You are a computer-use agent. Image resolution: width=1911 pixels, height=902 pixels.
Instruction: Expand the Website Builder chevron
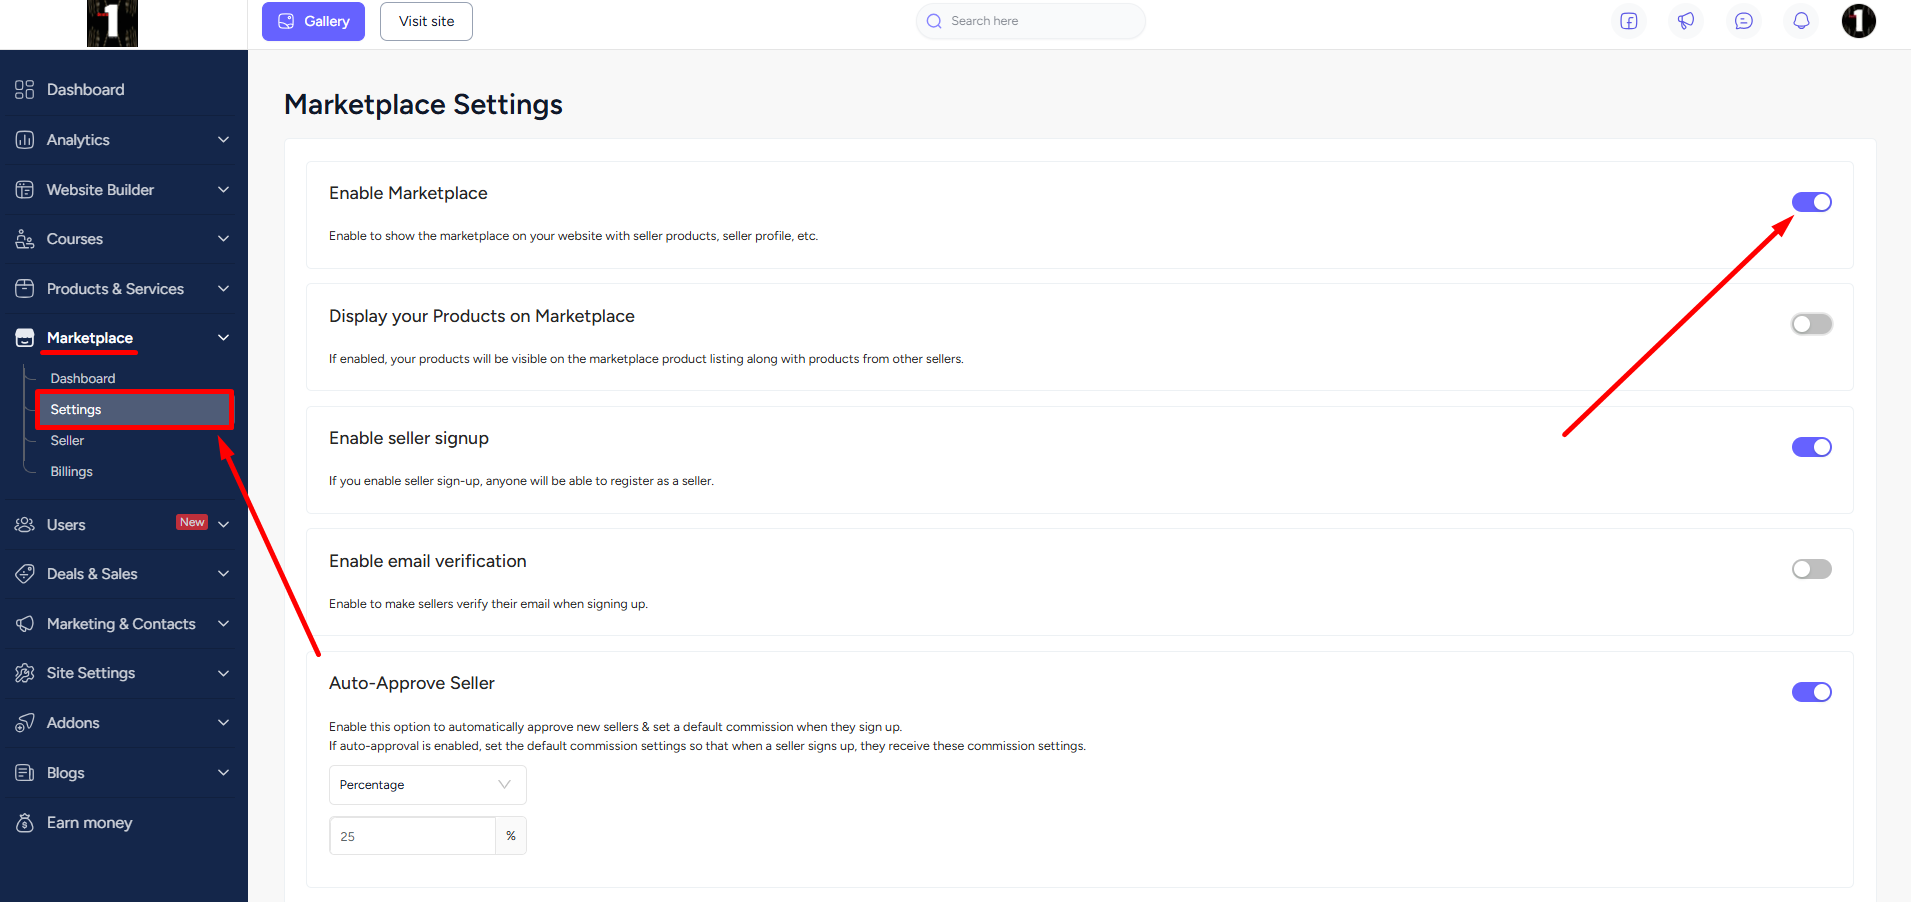[x=224, y=190]
